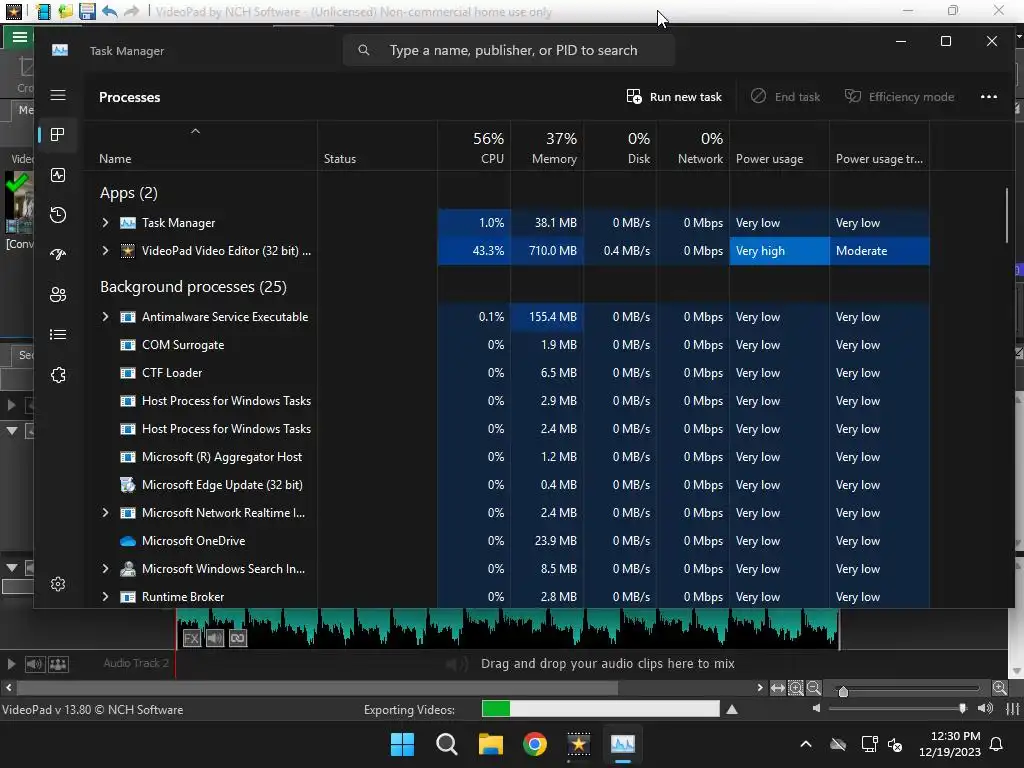Viewport: 1024px width, 768px height.
Task: Click Audio Track 2 group people icon
Action: (58, 664)
